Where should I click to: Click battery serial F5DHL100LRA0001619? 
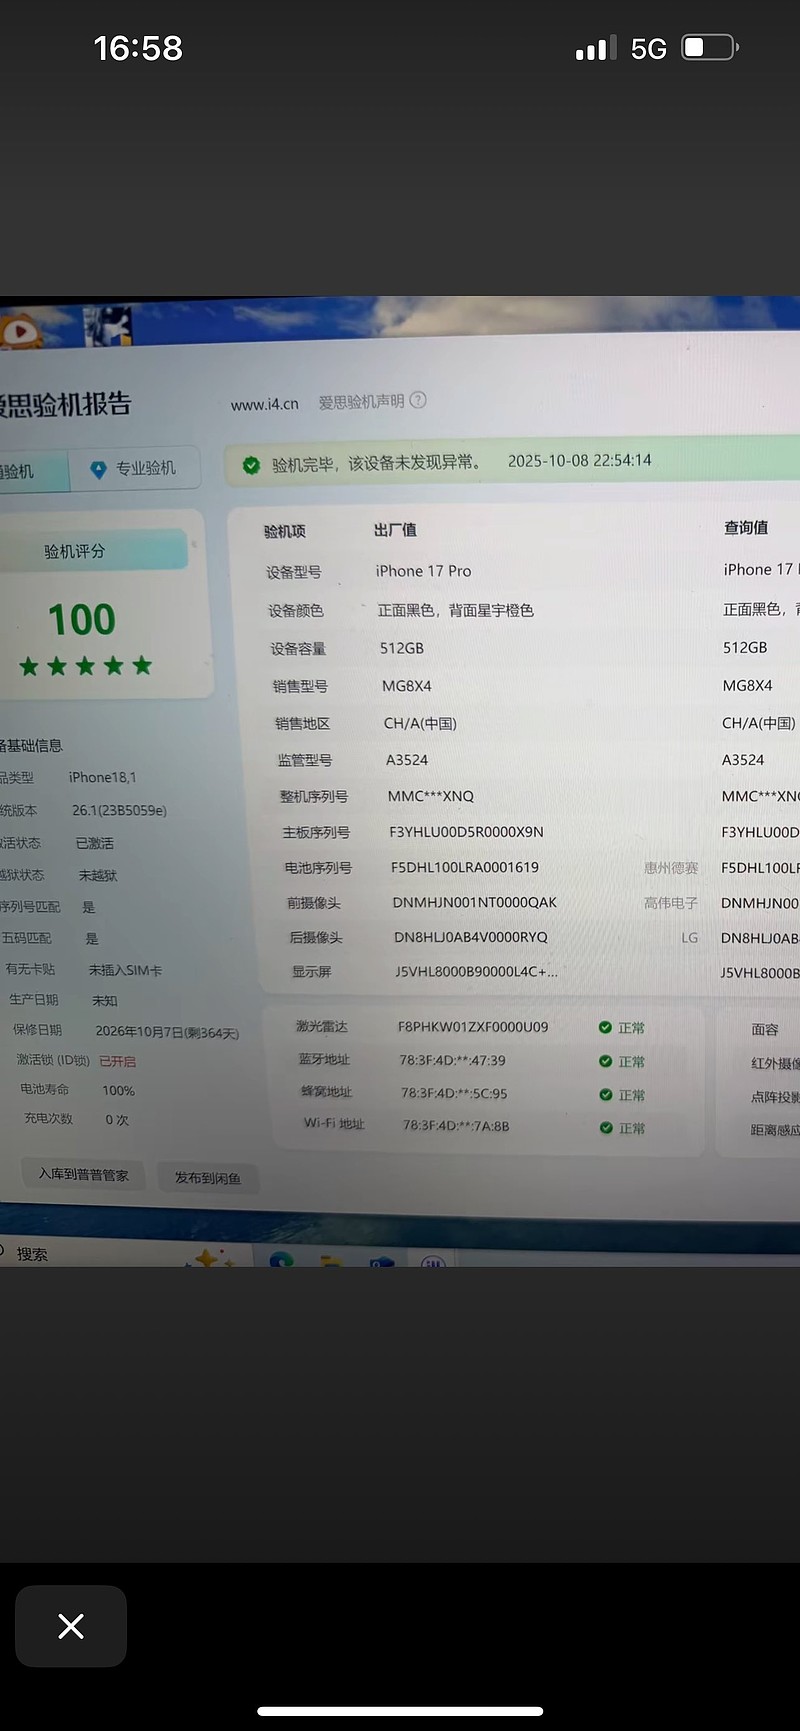[x=465, y=867]
